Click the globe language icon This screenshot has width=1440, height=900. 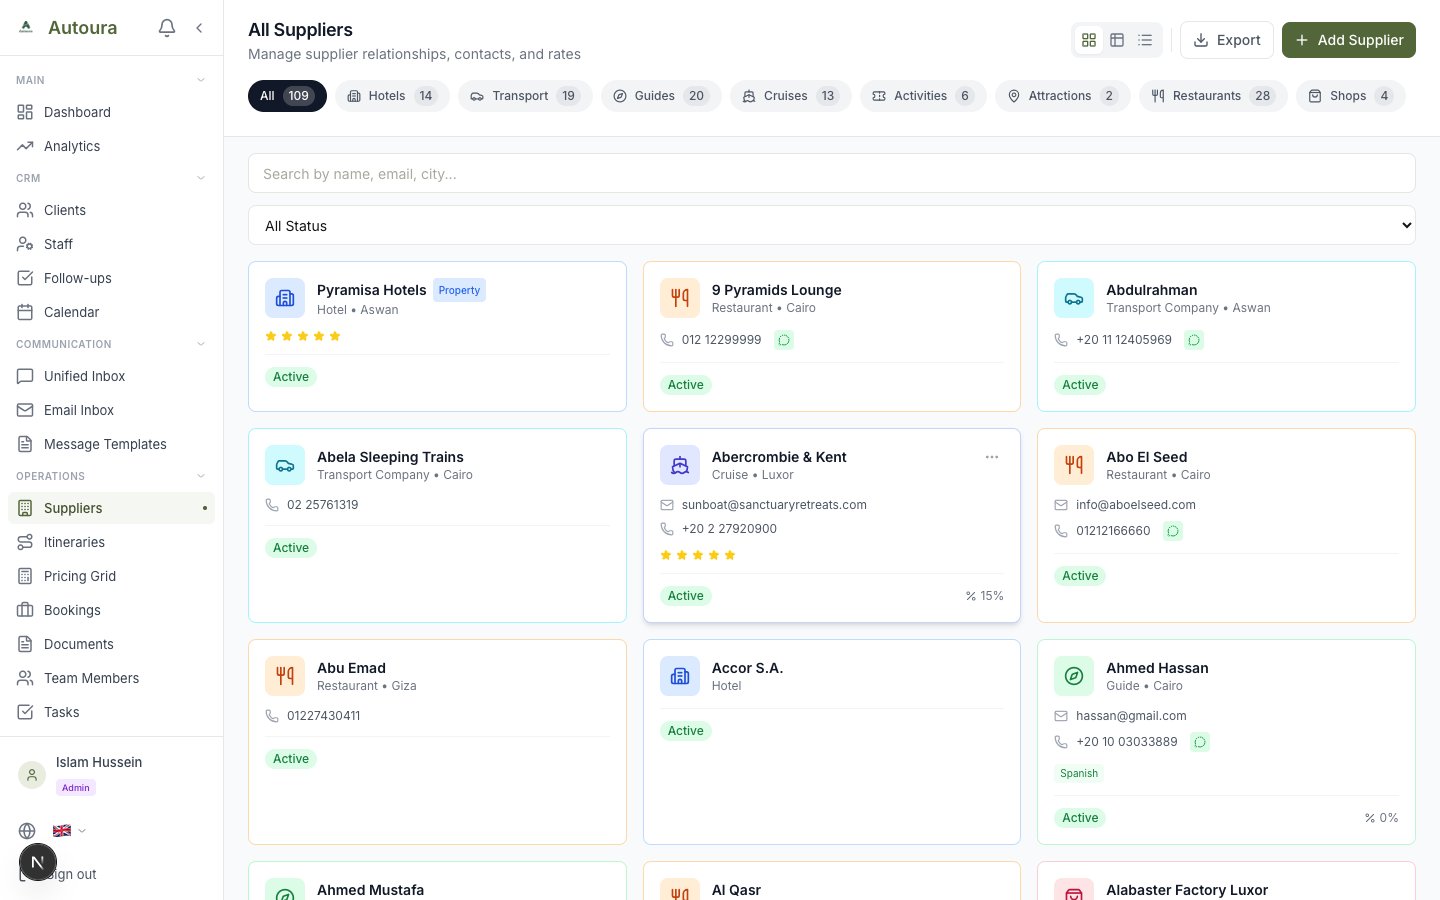(x=27, y=831)
